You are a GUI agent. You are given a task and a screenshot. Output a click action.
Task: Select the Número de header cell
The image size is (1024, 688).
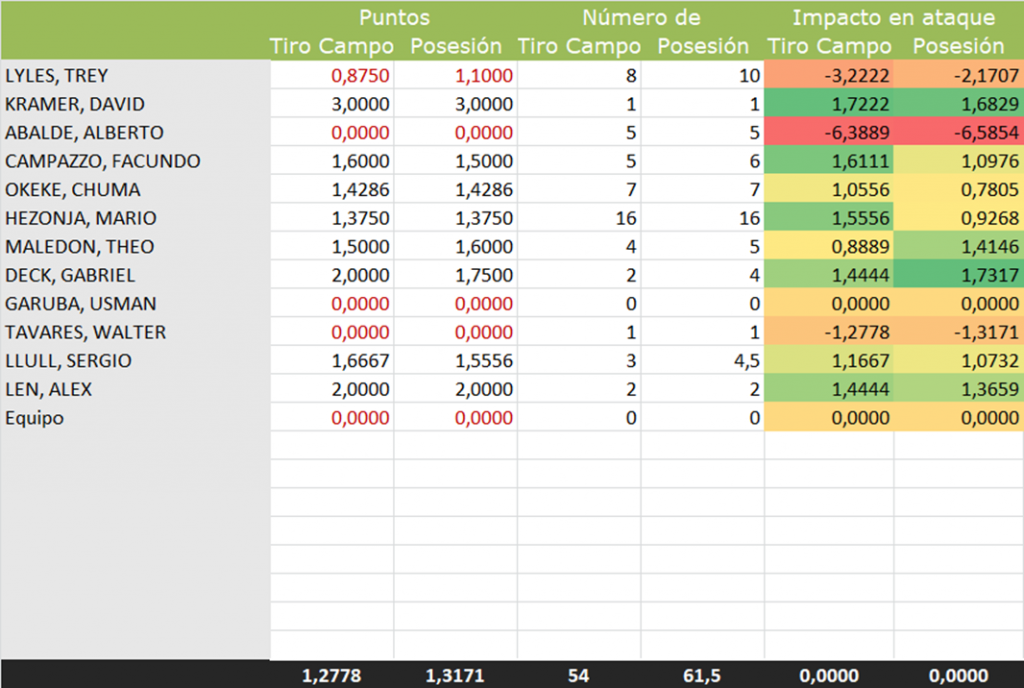641,18
